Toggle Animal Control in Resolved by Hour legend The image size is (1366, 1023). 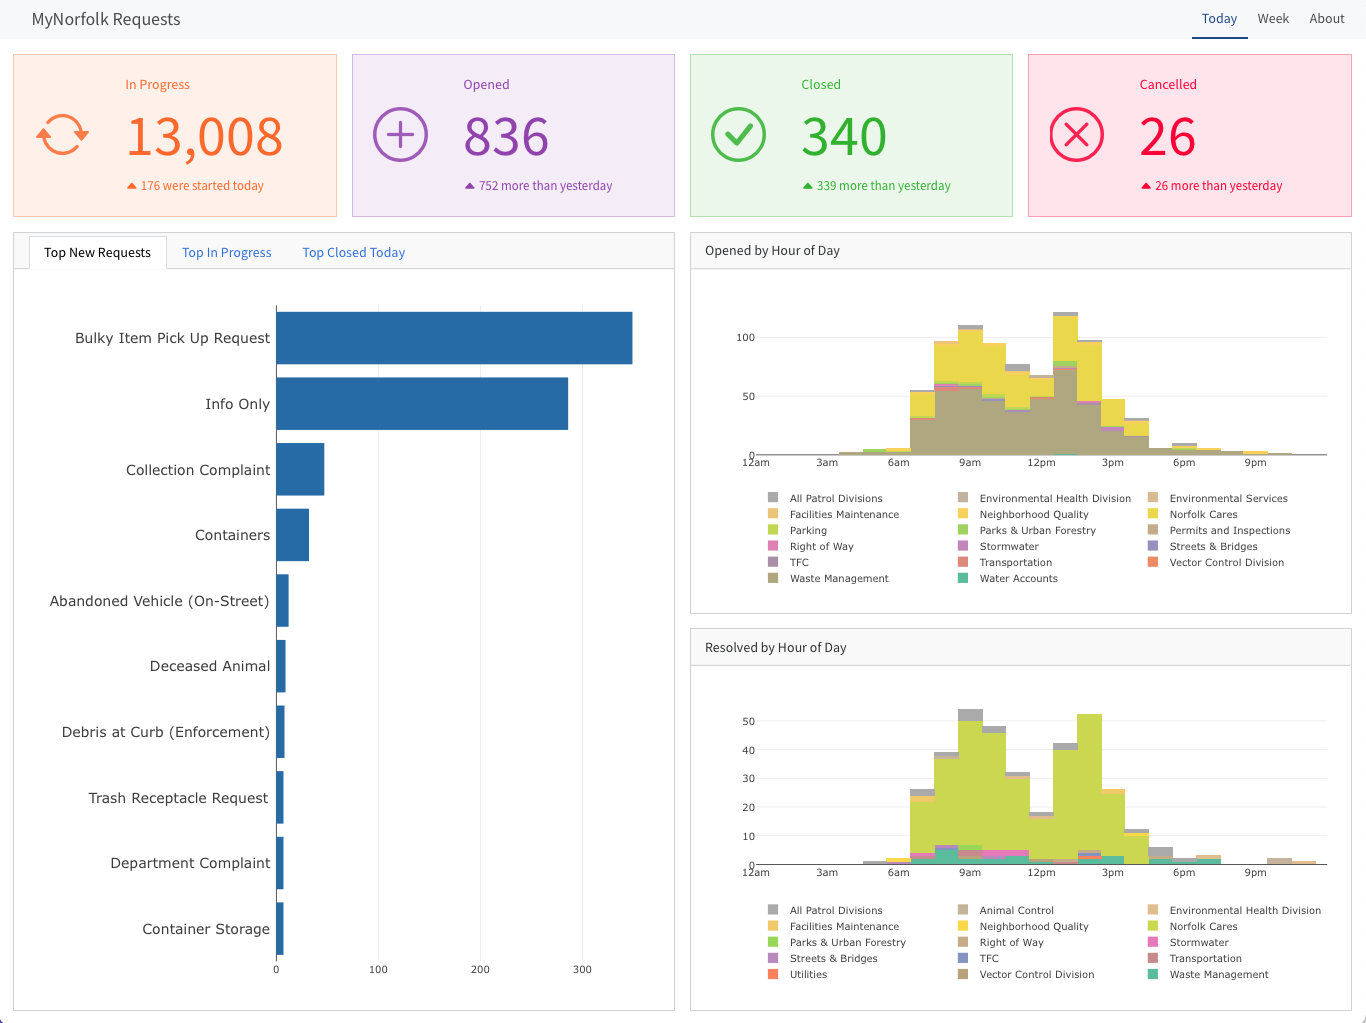pyautogui.click(x=1016, y=910)
